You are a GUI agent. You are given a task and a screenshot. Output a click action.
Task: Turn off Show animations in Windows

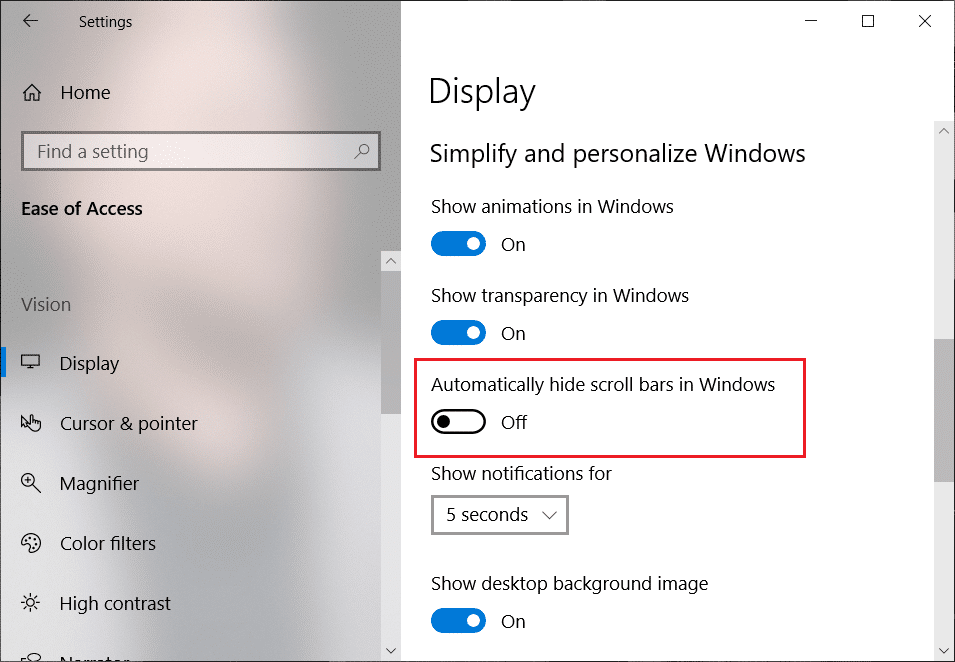click(x=458, y=243)
